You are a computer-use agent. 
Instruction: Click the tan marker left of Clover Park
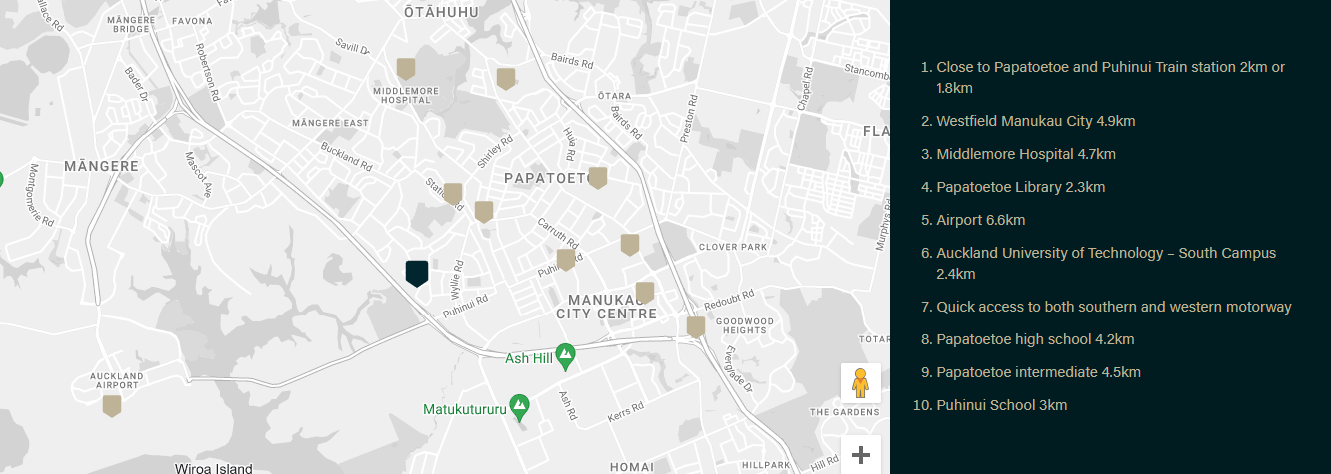[x=629, y=244]
